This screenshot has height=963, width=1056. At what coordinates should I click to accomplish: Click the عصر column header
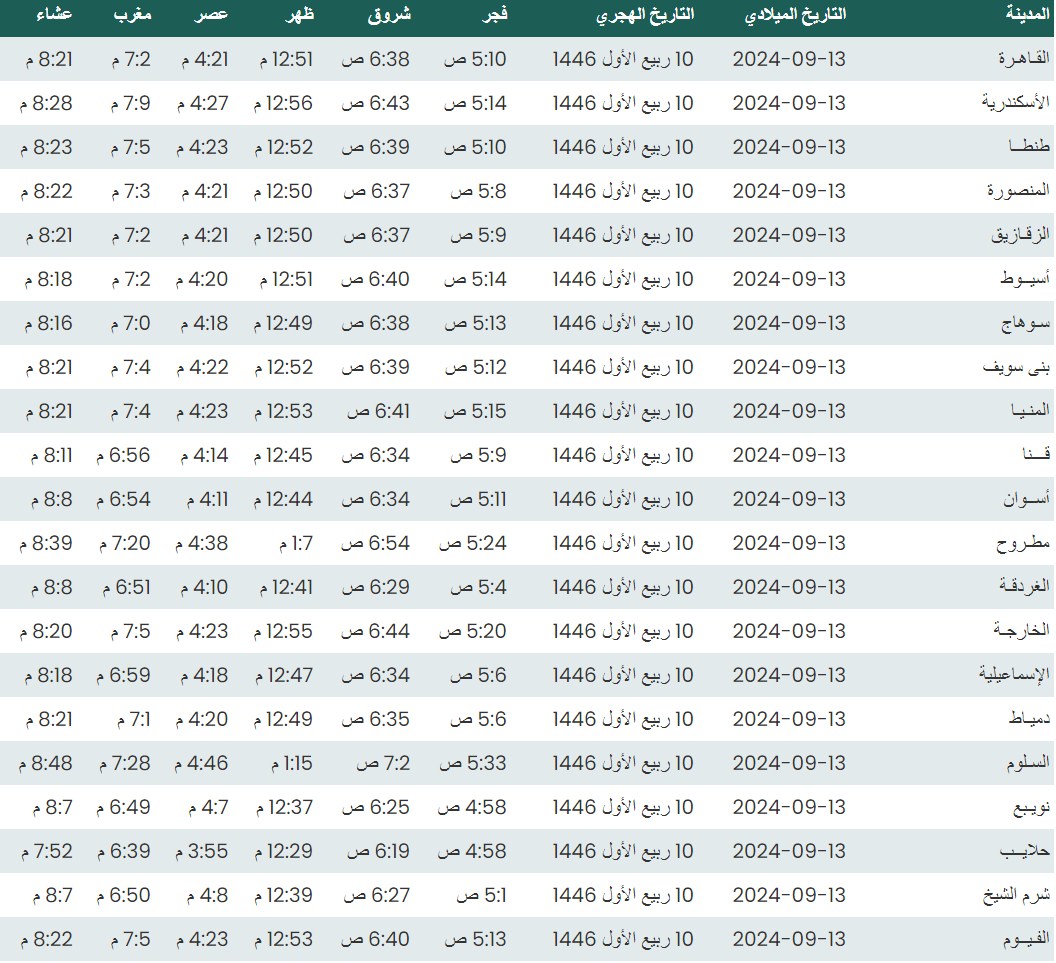[210, 15]
